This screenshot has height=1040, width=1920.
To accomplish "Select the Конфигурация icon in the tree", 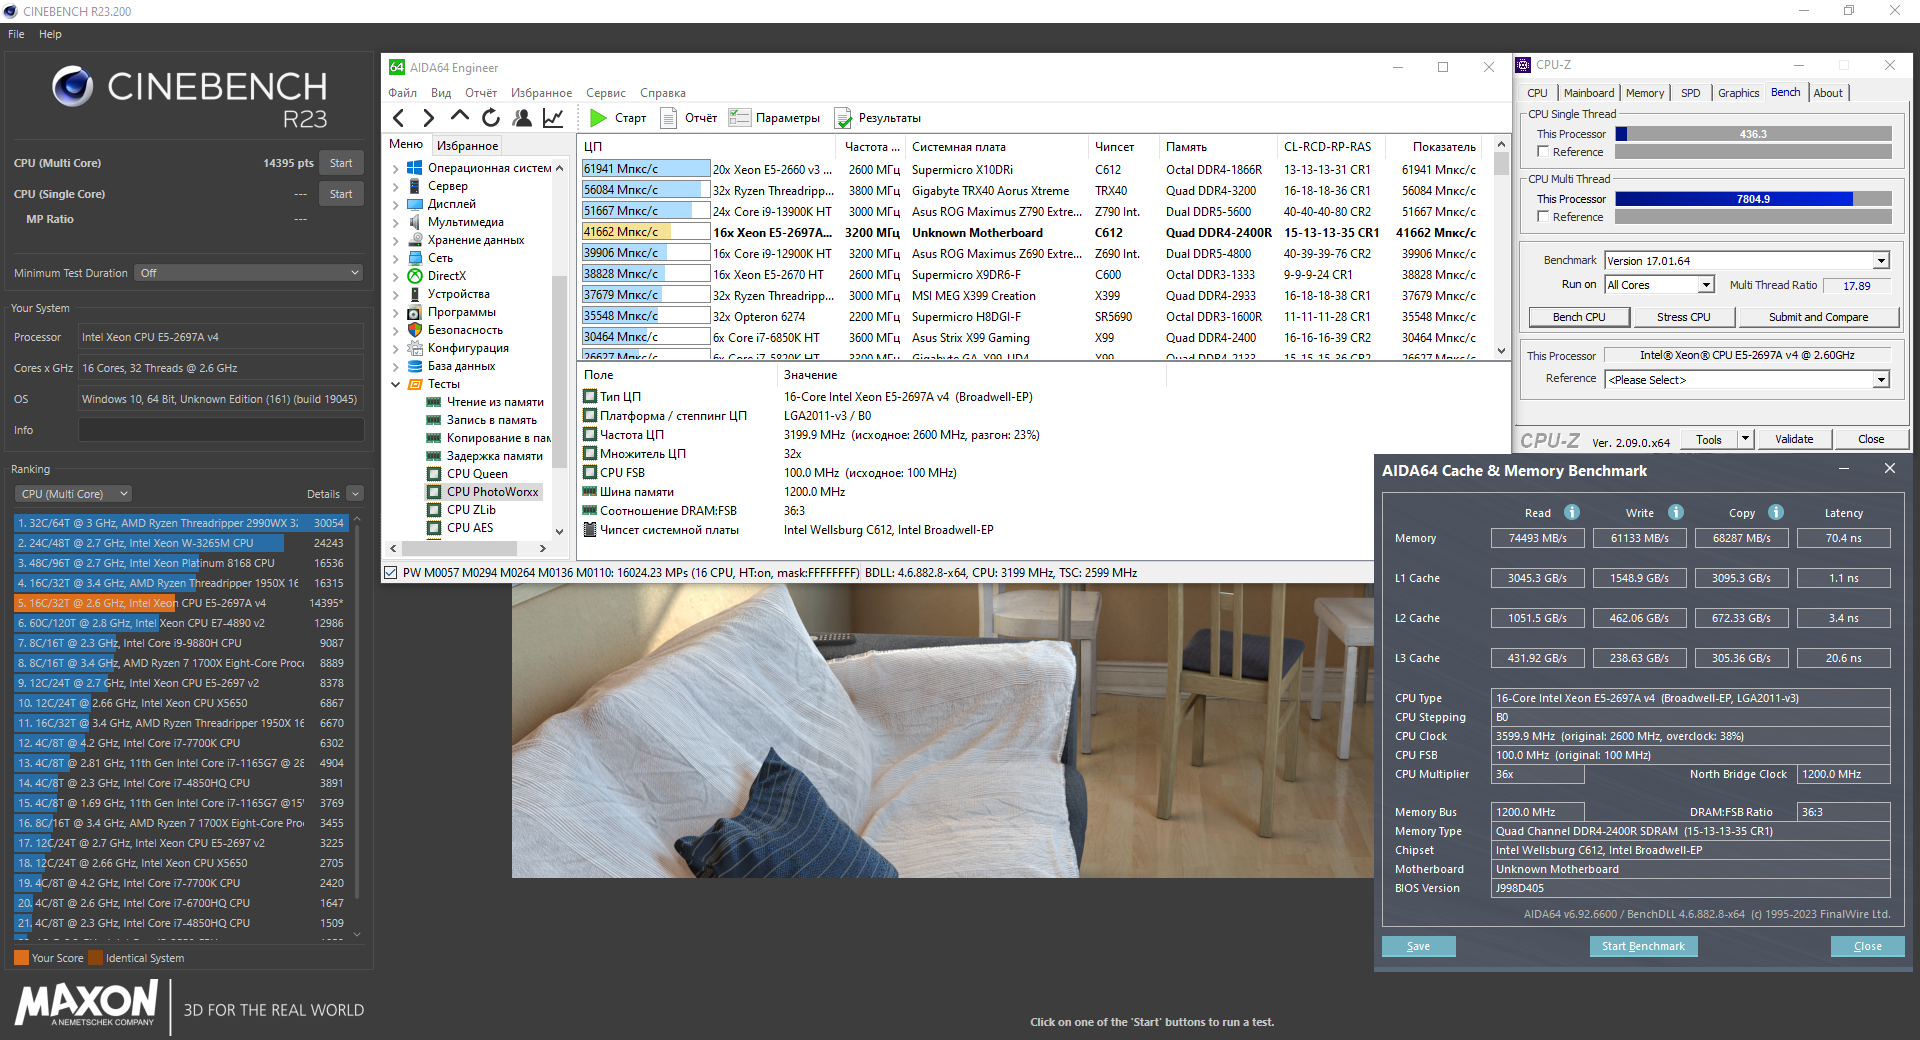I will 415,348.
